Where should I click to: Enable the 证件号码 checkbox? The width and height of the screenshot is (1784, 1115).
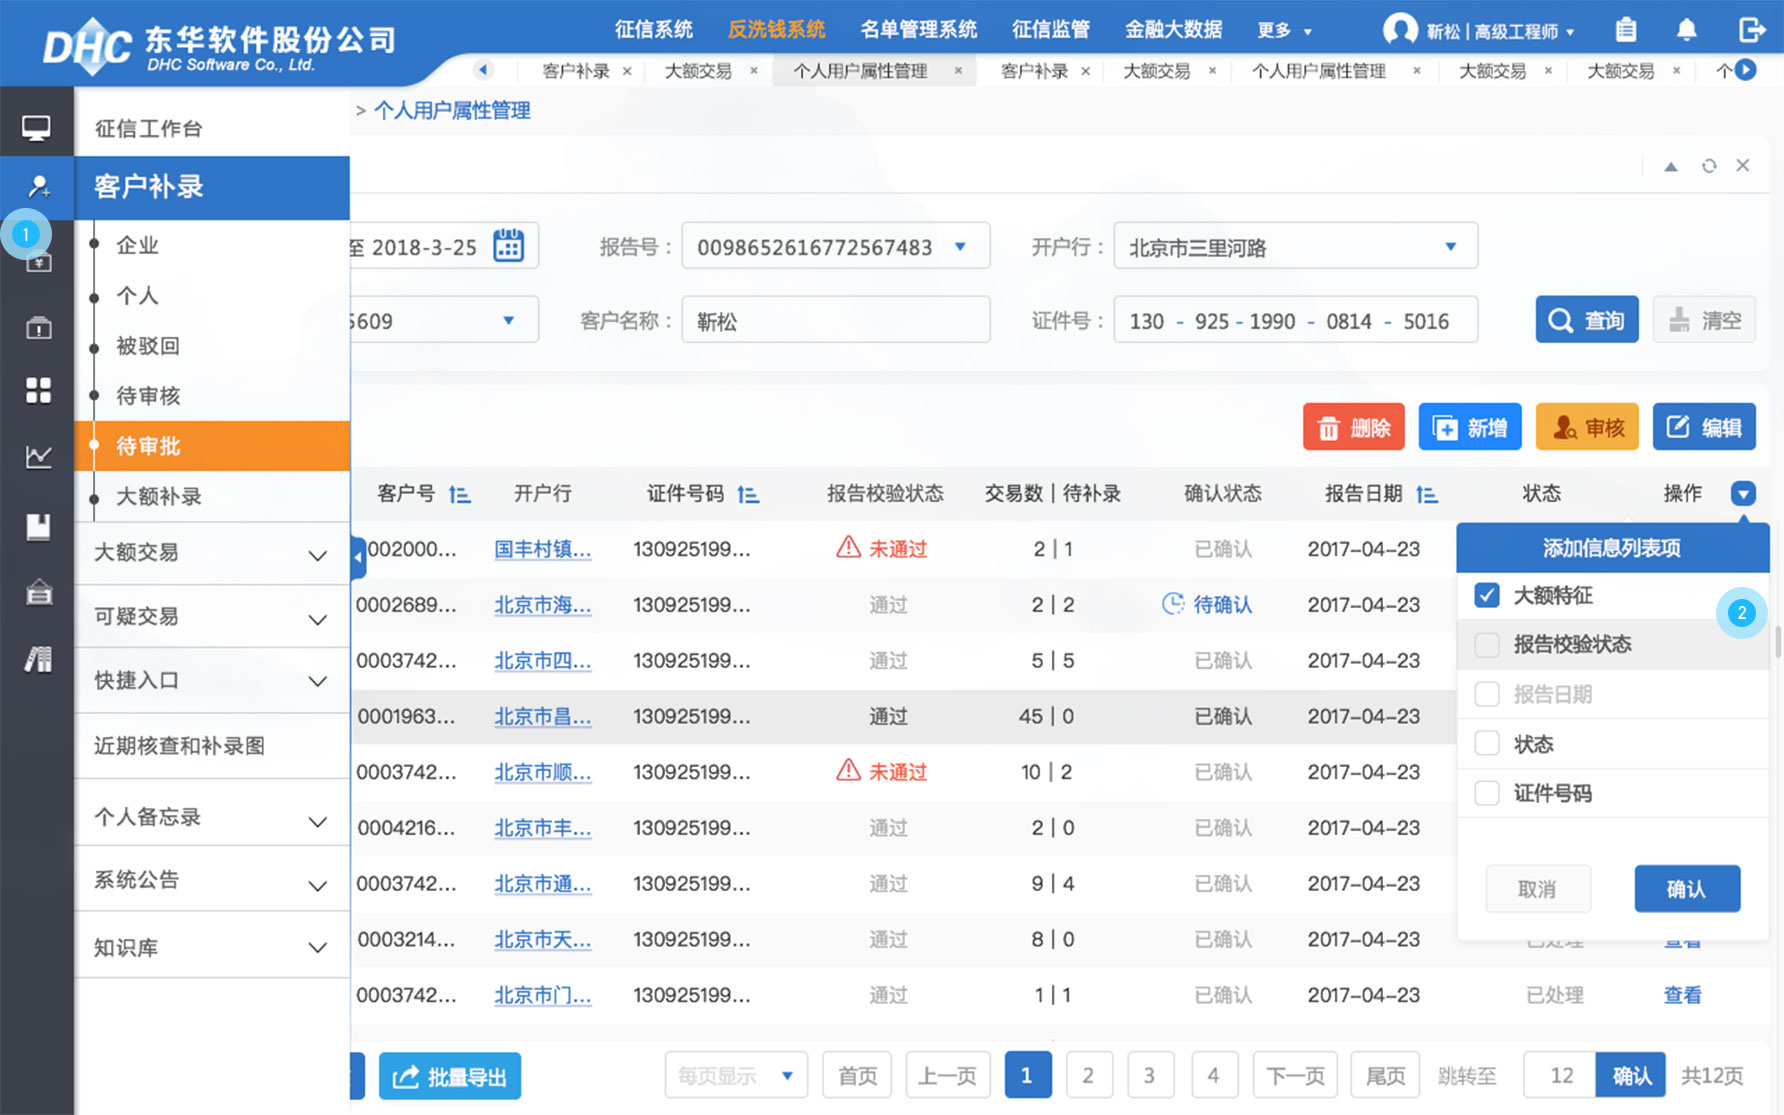coord(1487,792)
